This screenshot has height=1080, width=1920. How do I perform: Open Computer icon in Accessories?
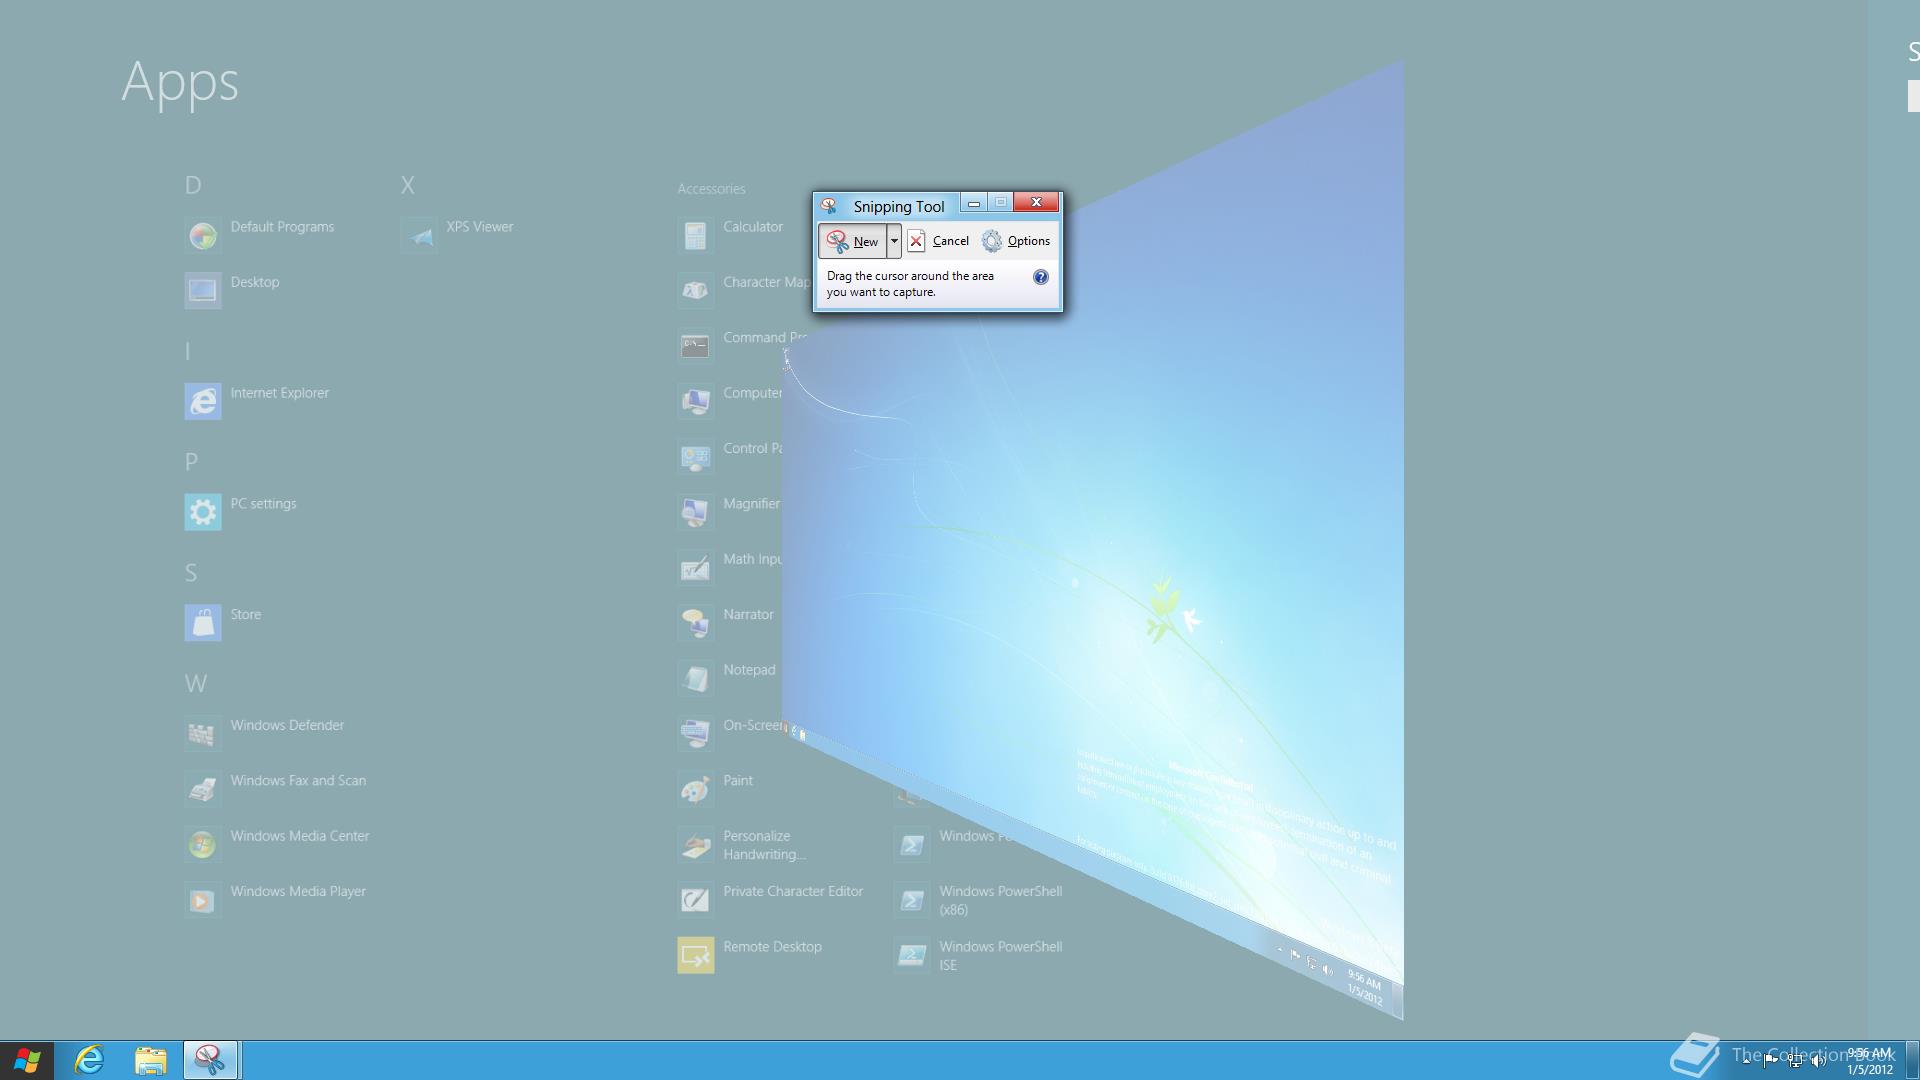pos(696,402)
